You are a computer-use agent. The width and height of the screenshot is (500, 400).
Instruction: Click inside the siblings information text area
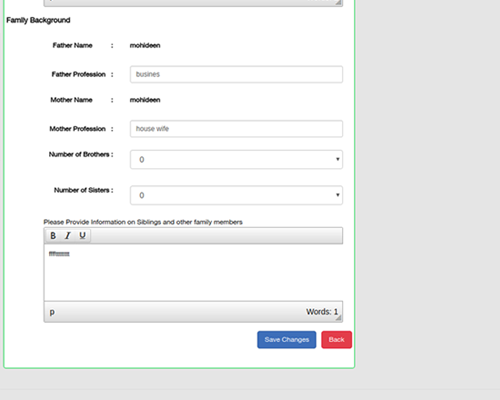(x=193, y=273)
